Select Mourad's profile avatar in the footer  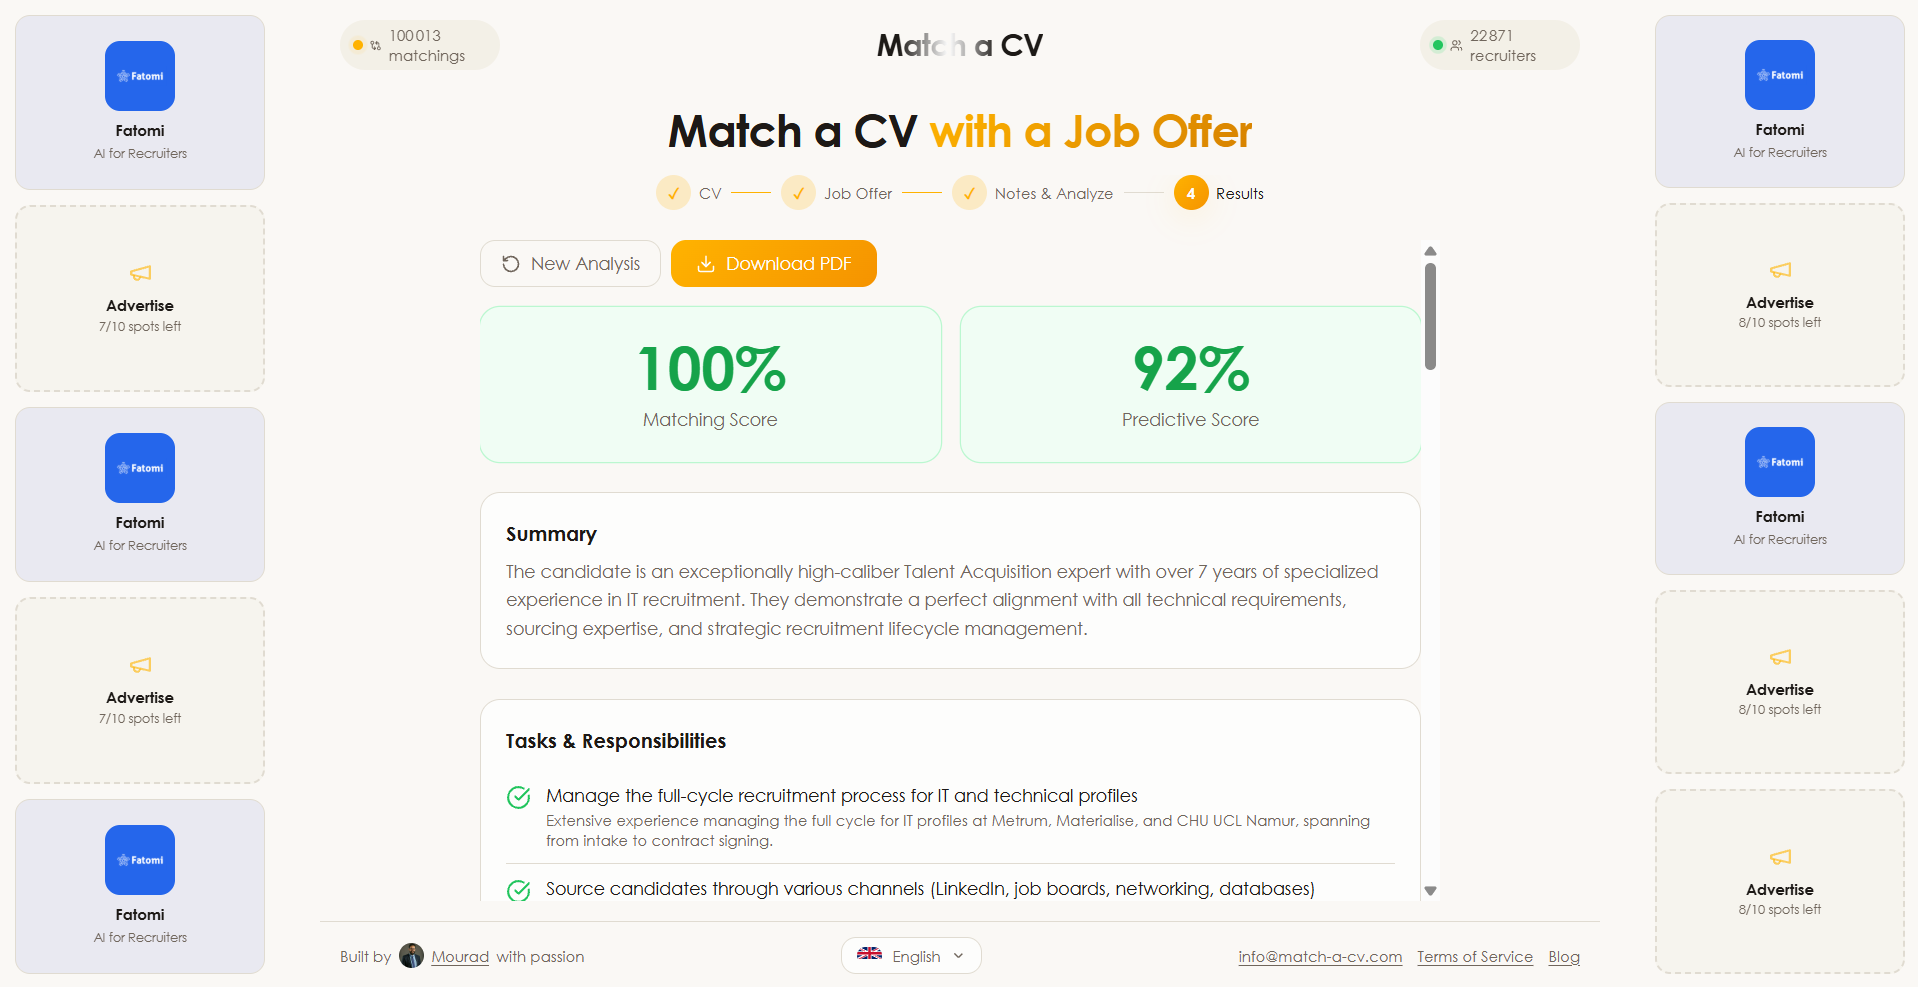coord(411,956)
